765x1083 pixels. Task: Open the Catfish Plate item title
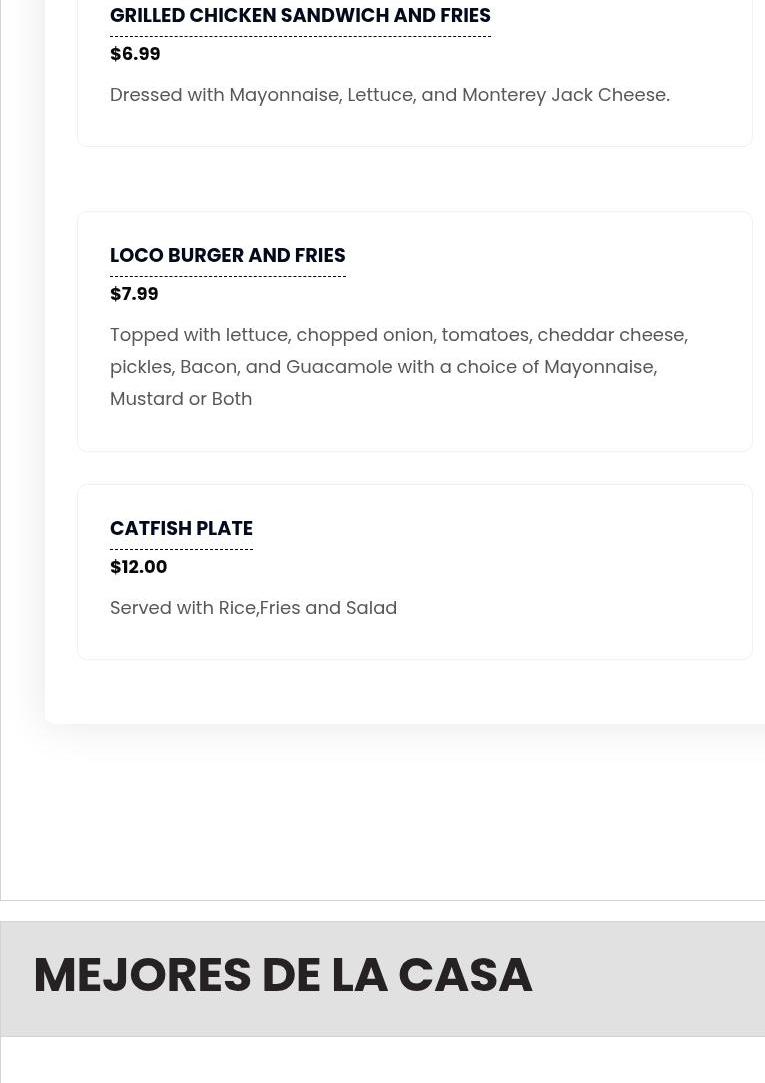(x=182, y=528)
